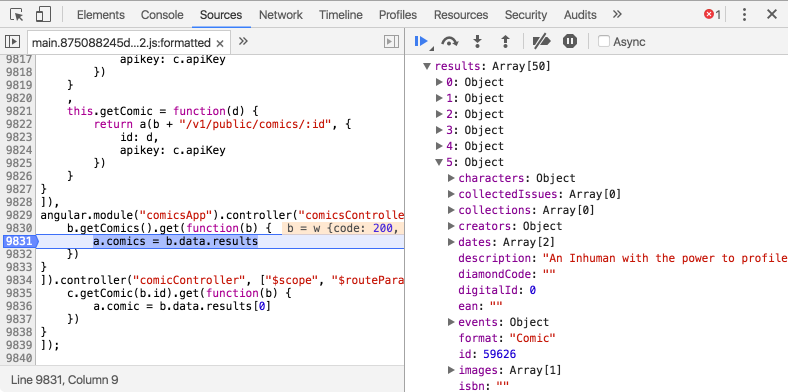Close the DevTools panel
Screen dimensions: 788x392
point(772,15)
